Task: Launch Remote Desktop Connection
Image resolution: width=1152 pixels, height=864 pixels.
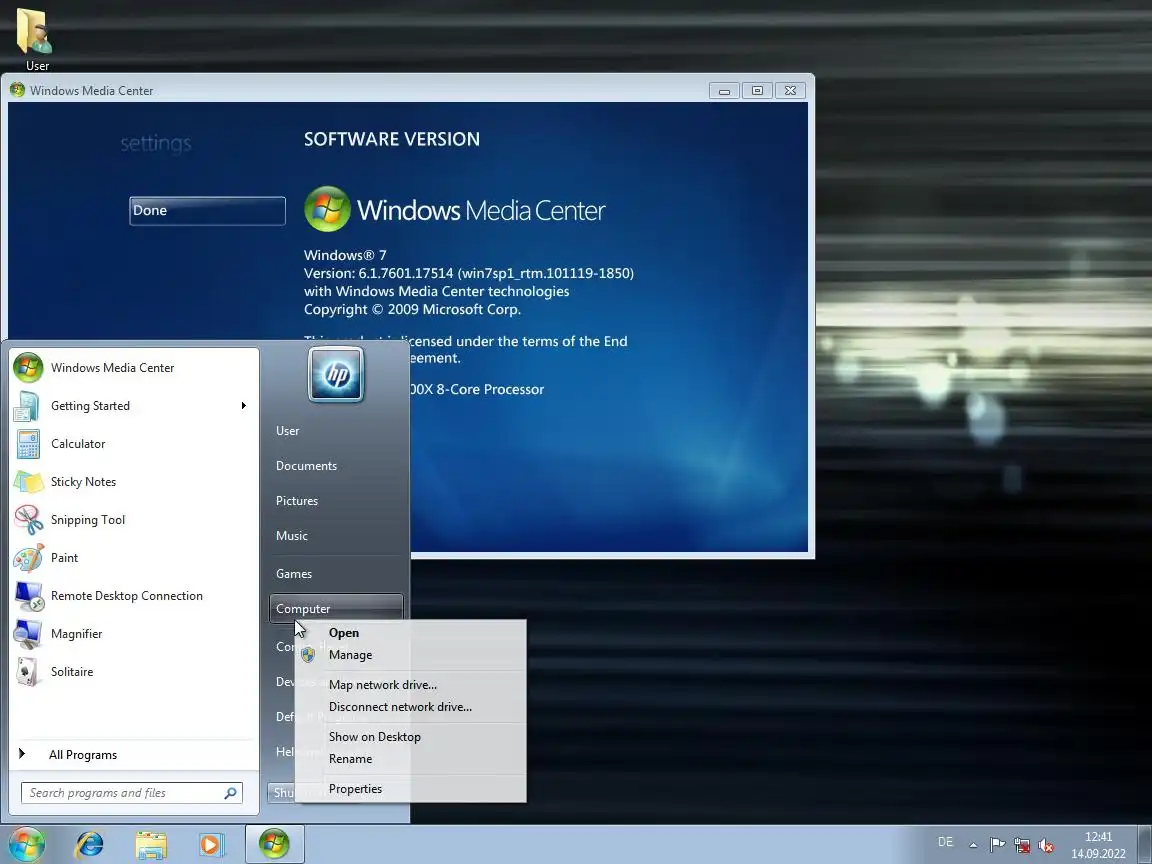Action: tap(134, 596)
